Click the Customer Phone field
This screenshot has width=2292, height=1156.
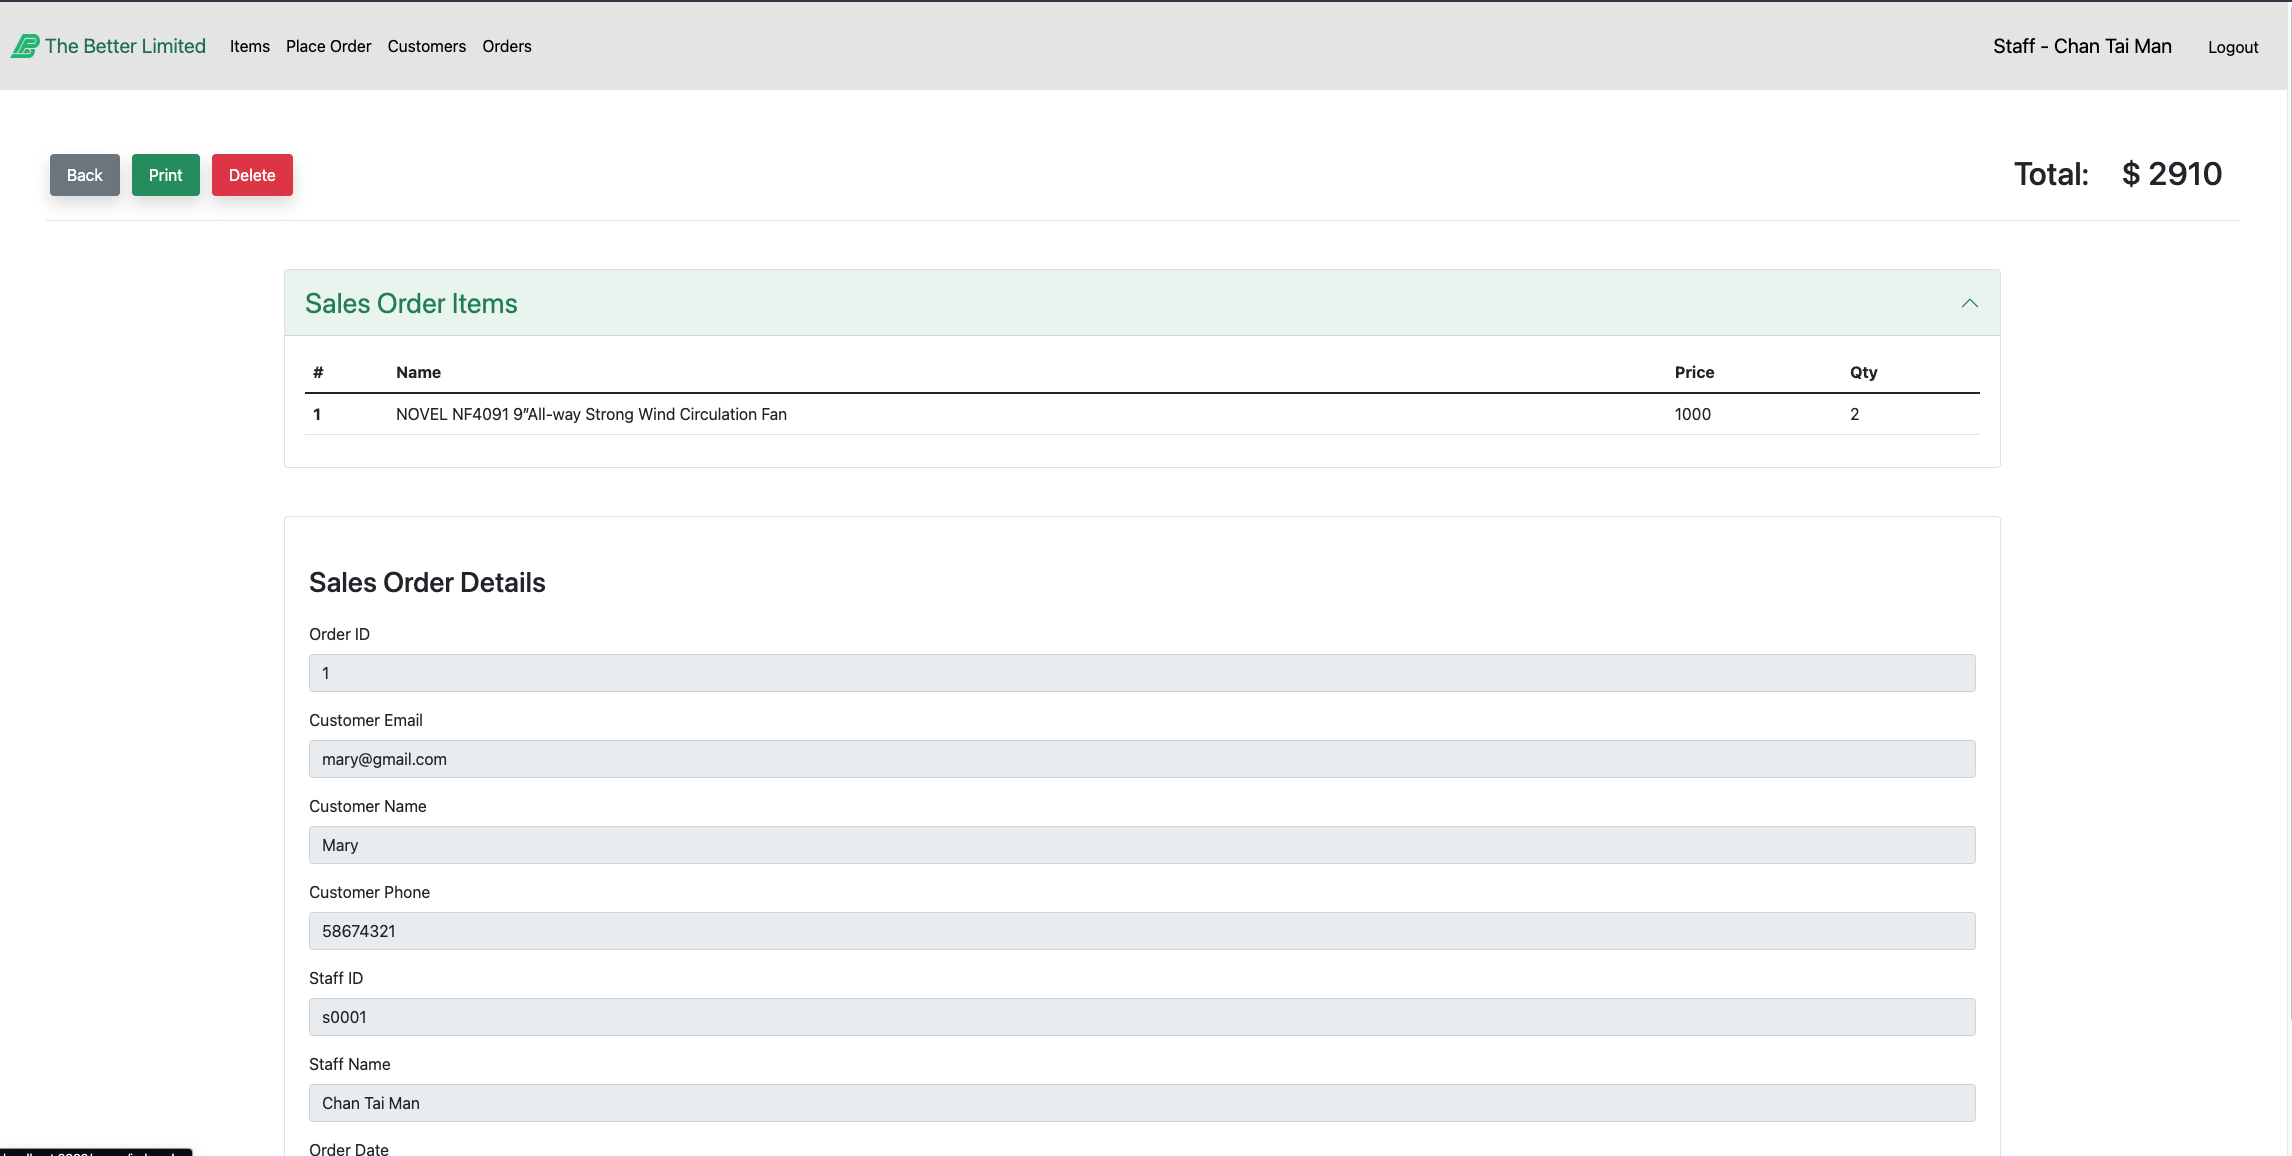1141,931
